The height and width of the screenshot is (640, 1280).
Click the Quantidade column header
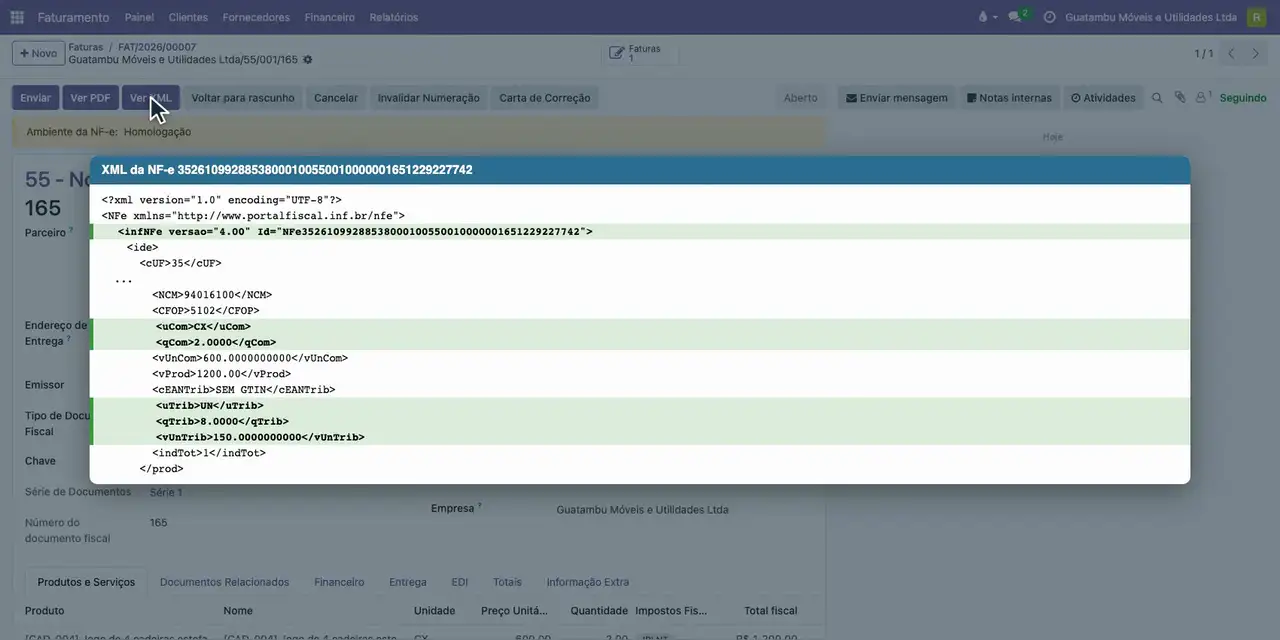599,611
